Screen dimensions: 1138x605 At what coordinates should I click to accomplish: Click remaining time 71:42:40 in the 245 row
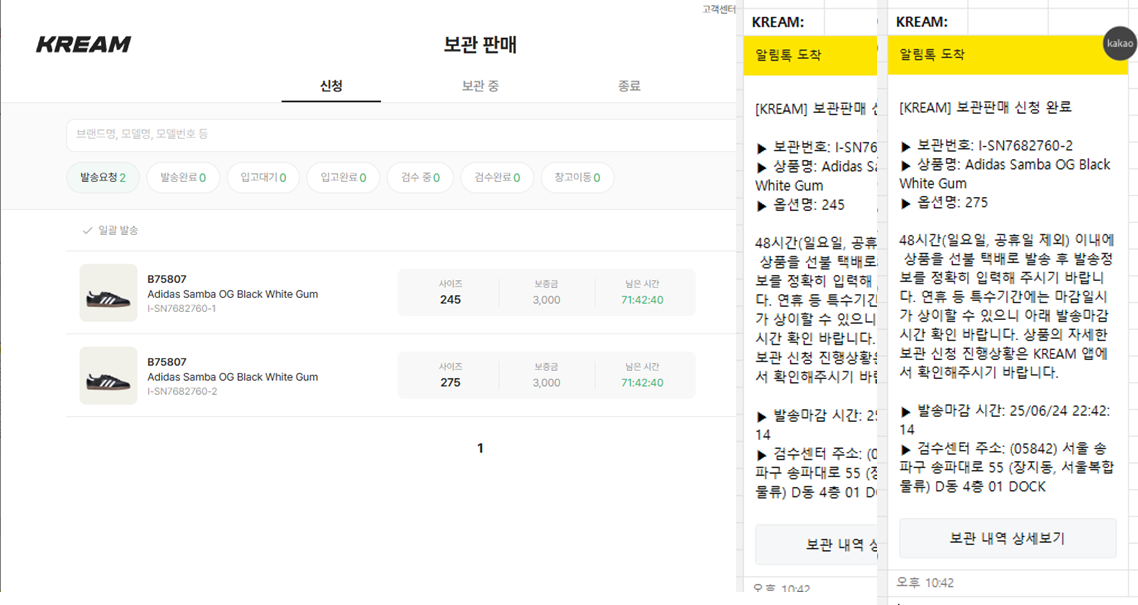[x=642, y=300]
